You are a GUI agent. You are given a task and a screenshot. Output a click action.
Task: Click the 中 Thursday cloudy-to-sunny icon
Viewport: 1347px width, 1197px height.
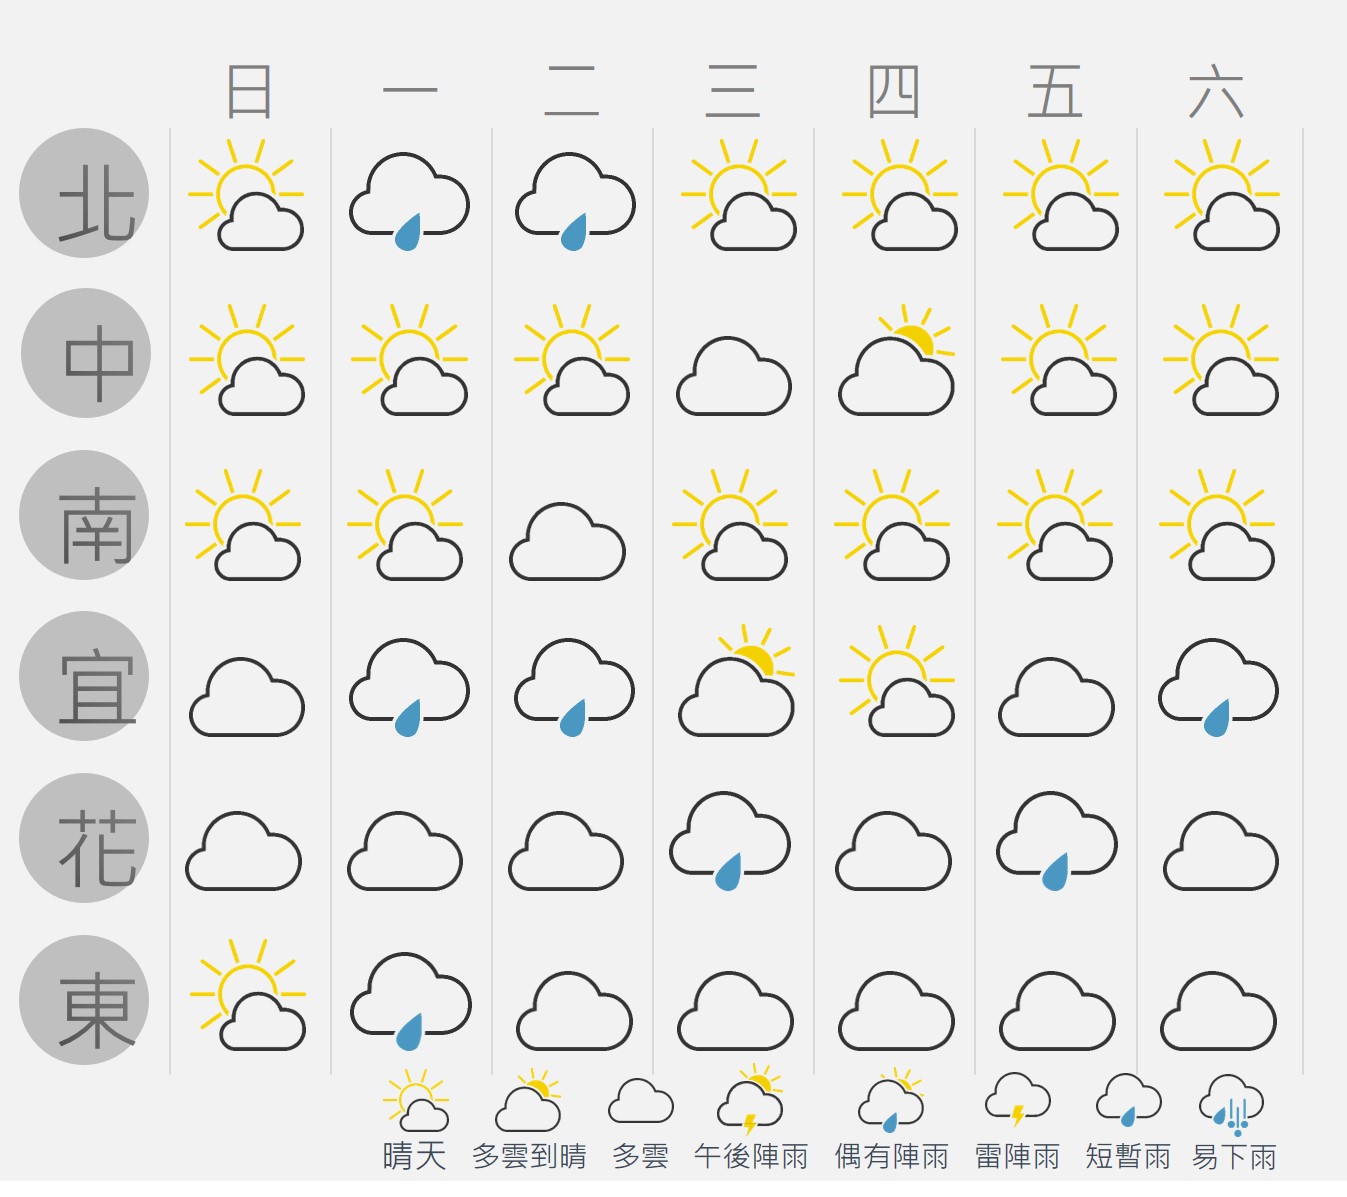pos(897,360)
